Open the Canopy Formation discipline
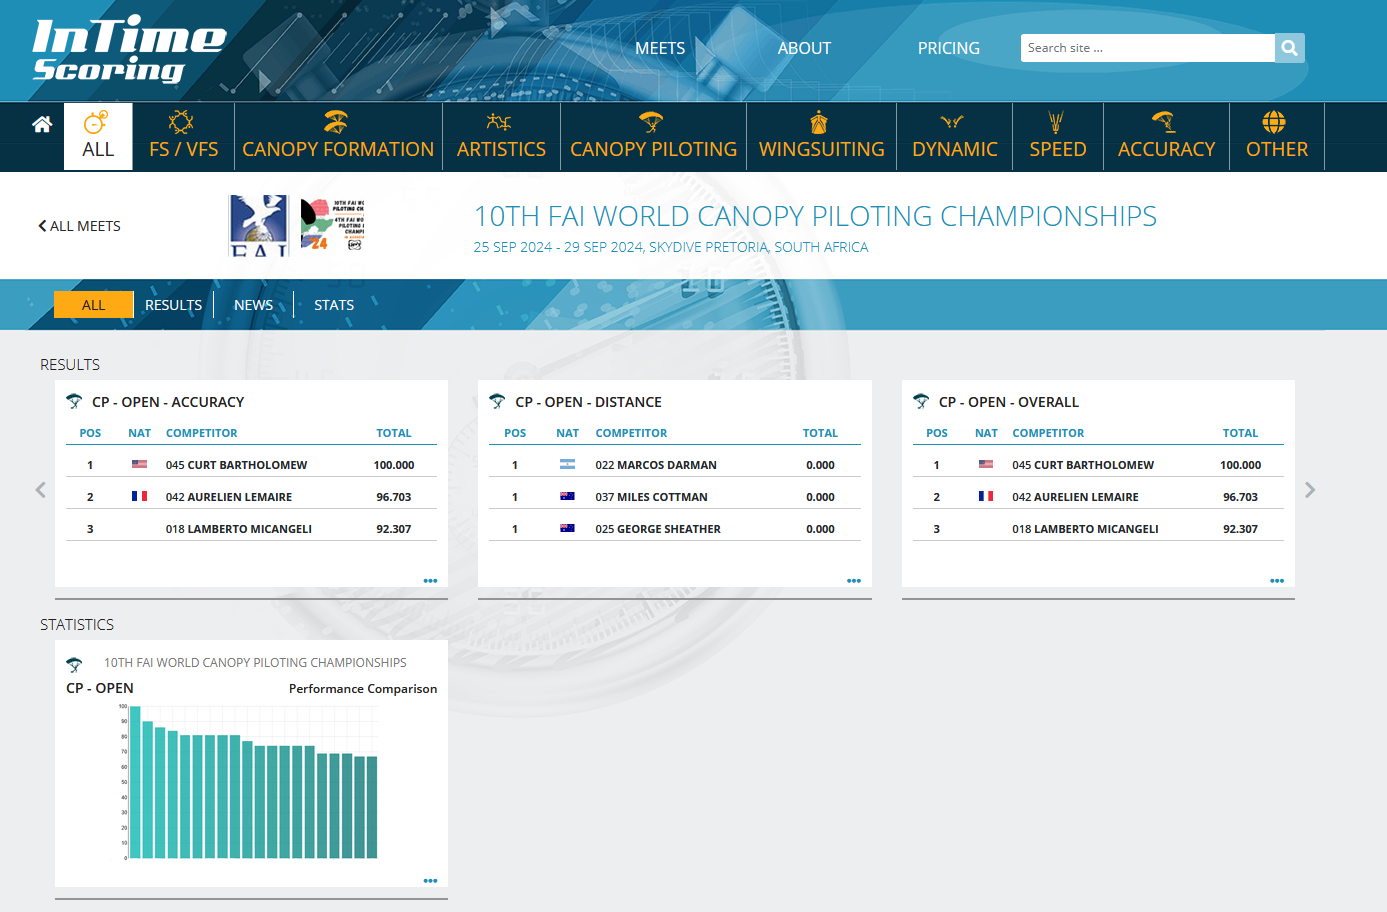Screen dimensions: 1387x912 338,137
